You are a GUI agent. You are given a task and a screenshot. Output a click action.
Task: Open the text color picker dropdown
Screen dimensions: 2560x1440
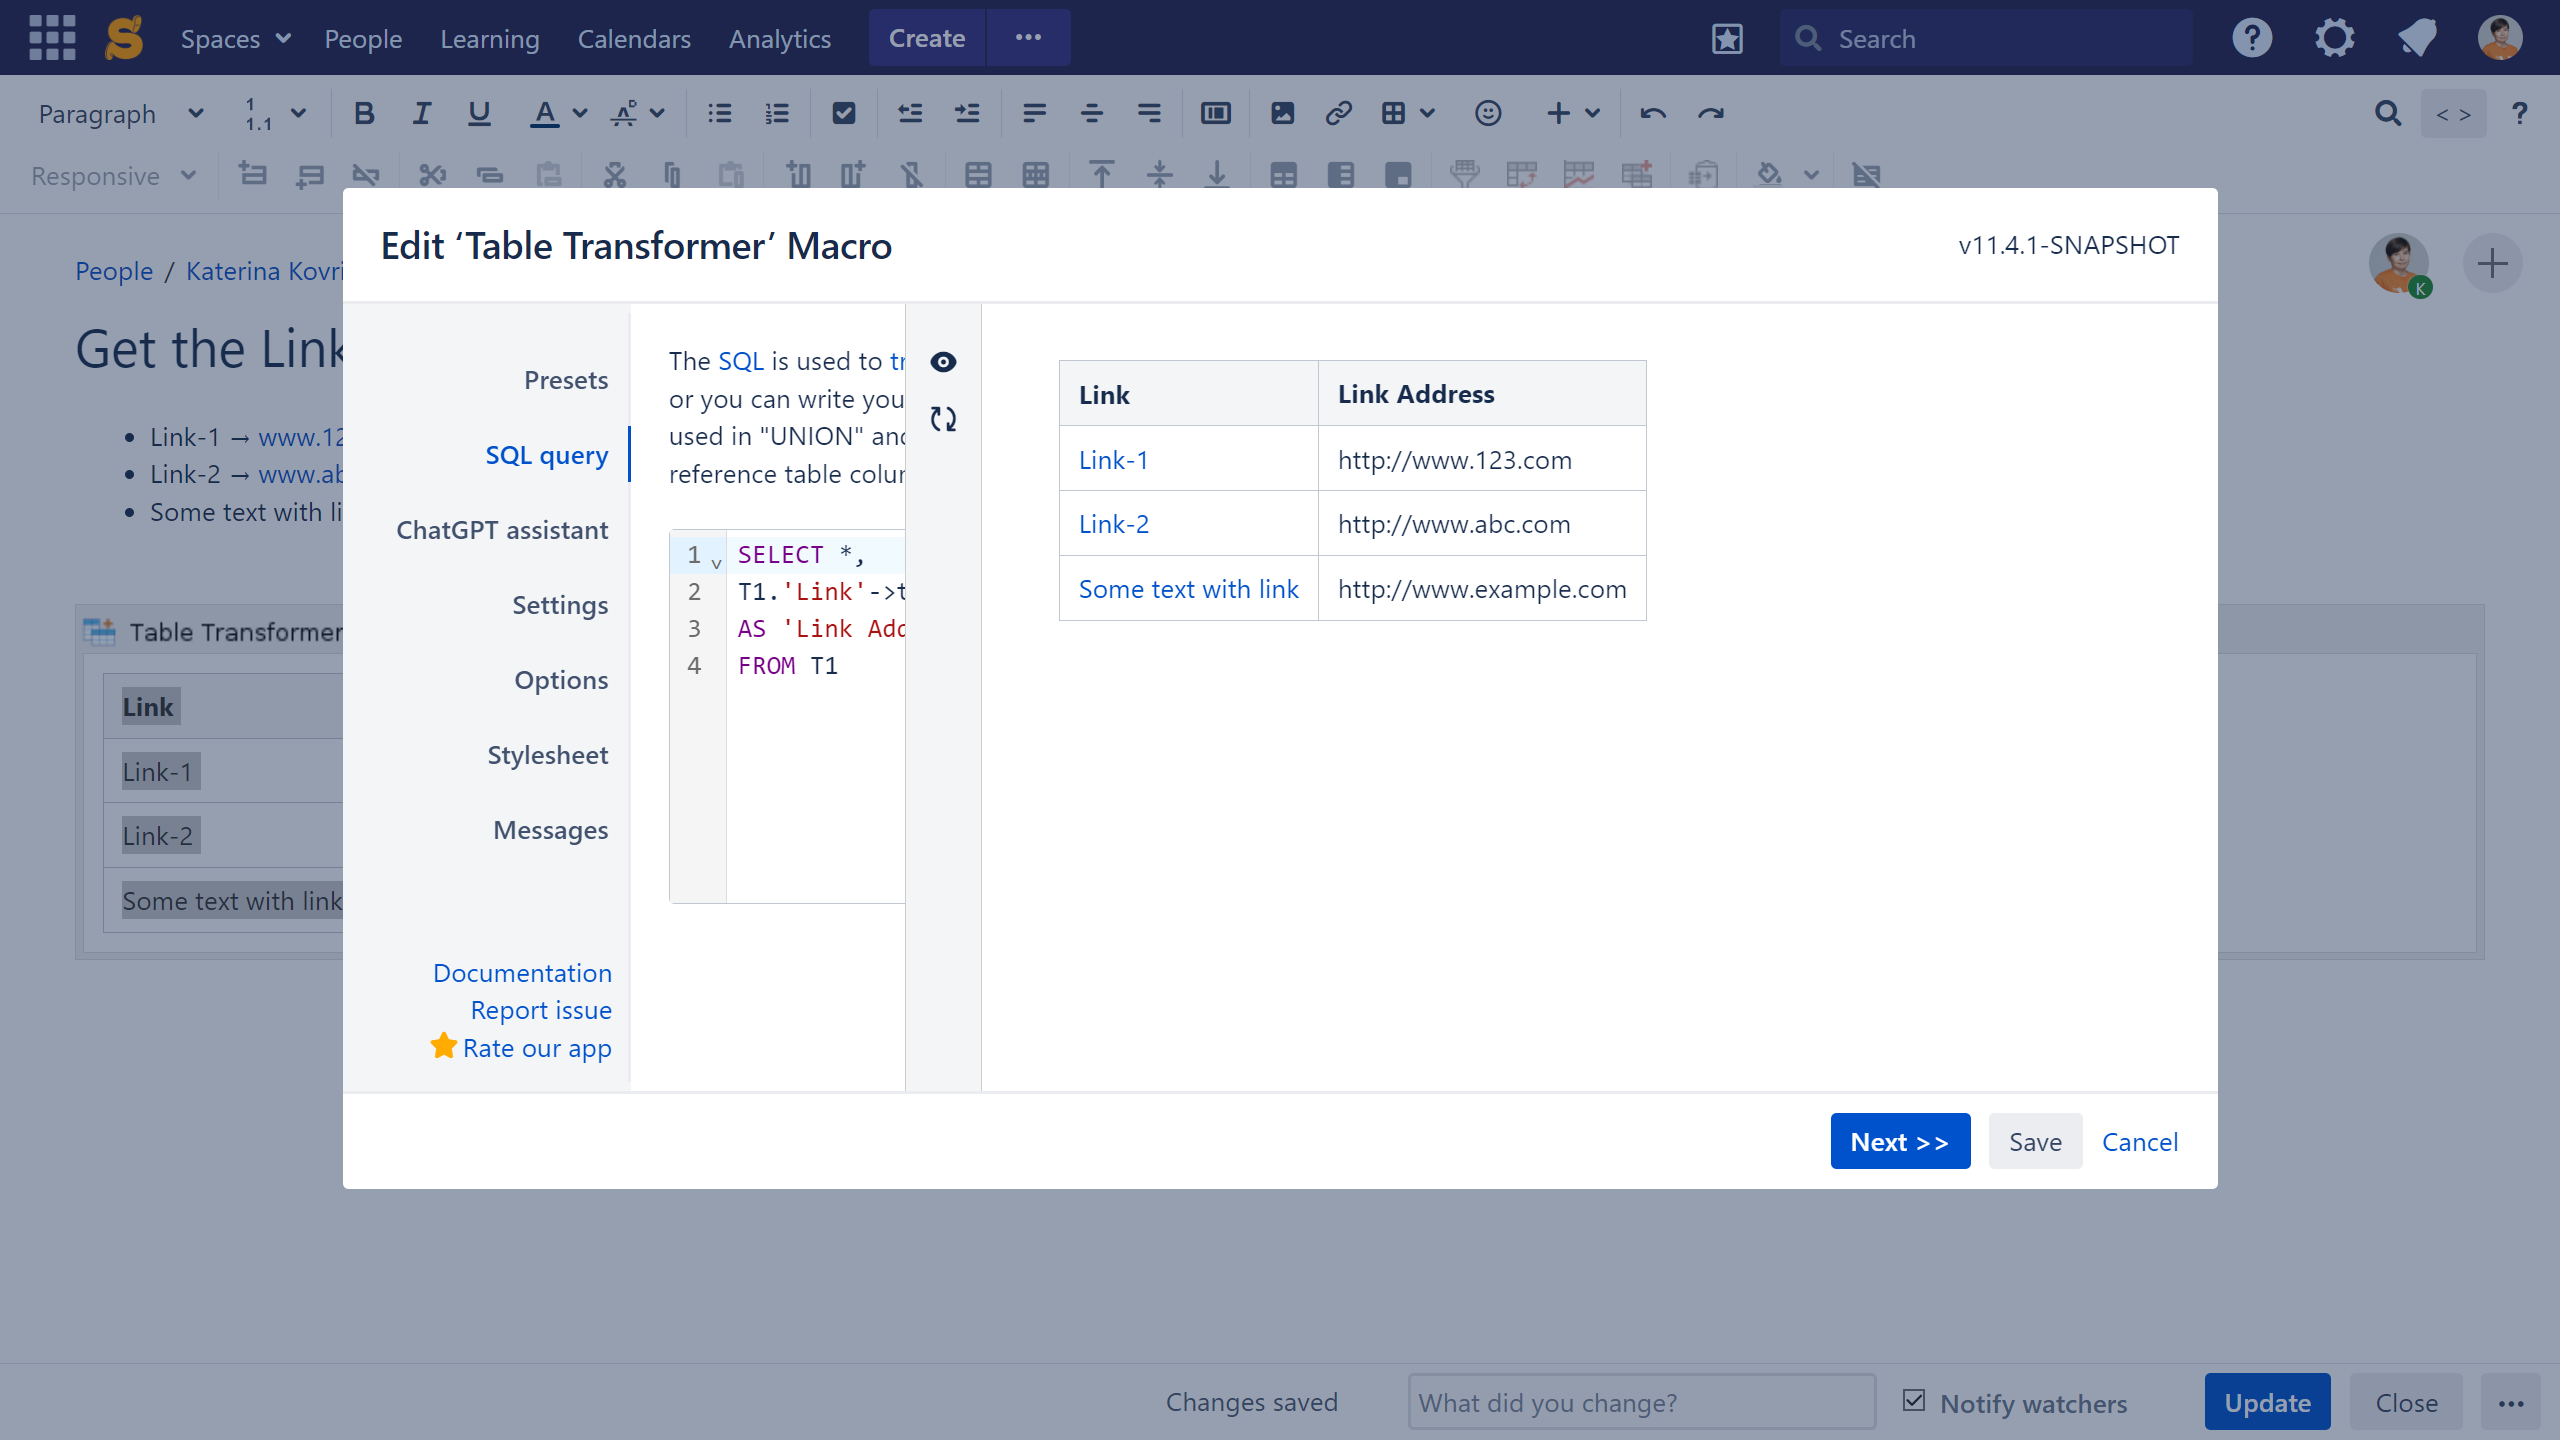(x=580, y=114)
